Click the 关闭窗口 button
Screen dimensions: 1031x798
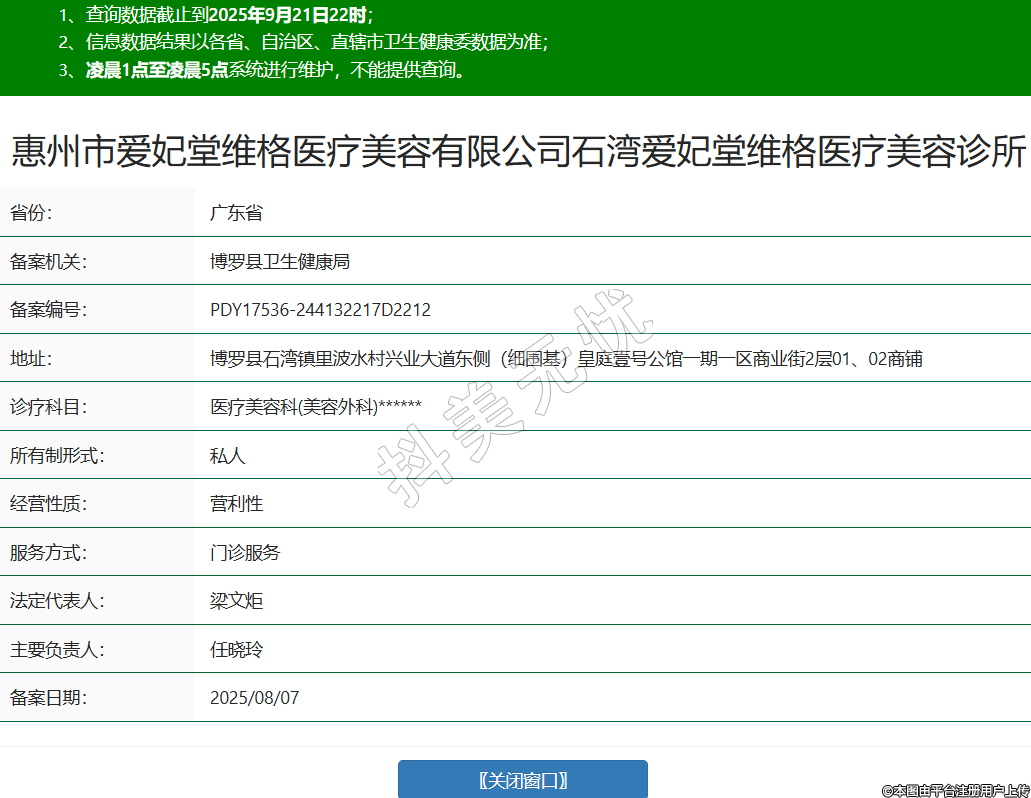point(522,780)
